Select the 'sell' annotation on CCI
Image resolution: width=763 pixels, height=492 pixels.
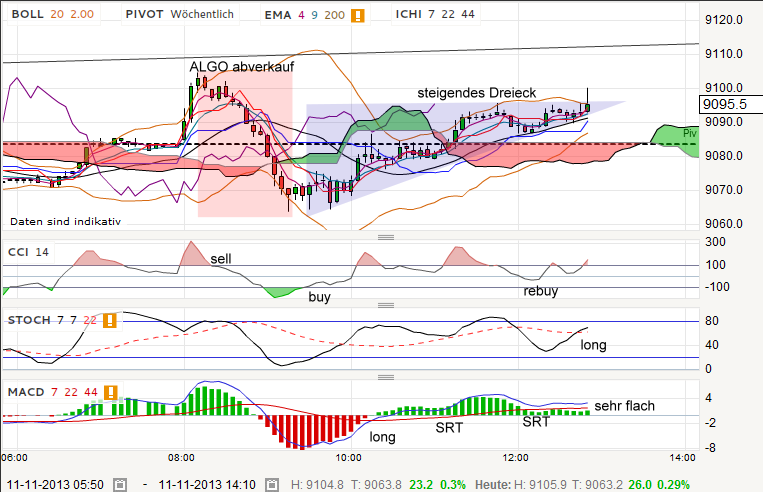[x=220, y=259]
